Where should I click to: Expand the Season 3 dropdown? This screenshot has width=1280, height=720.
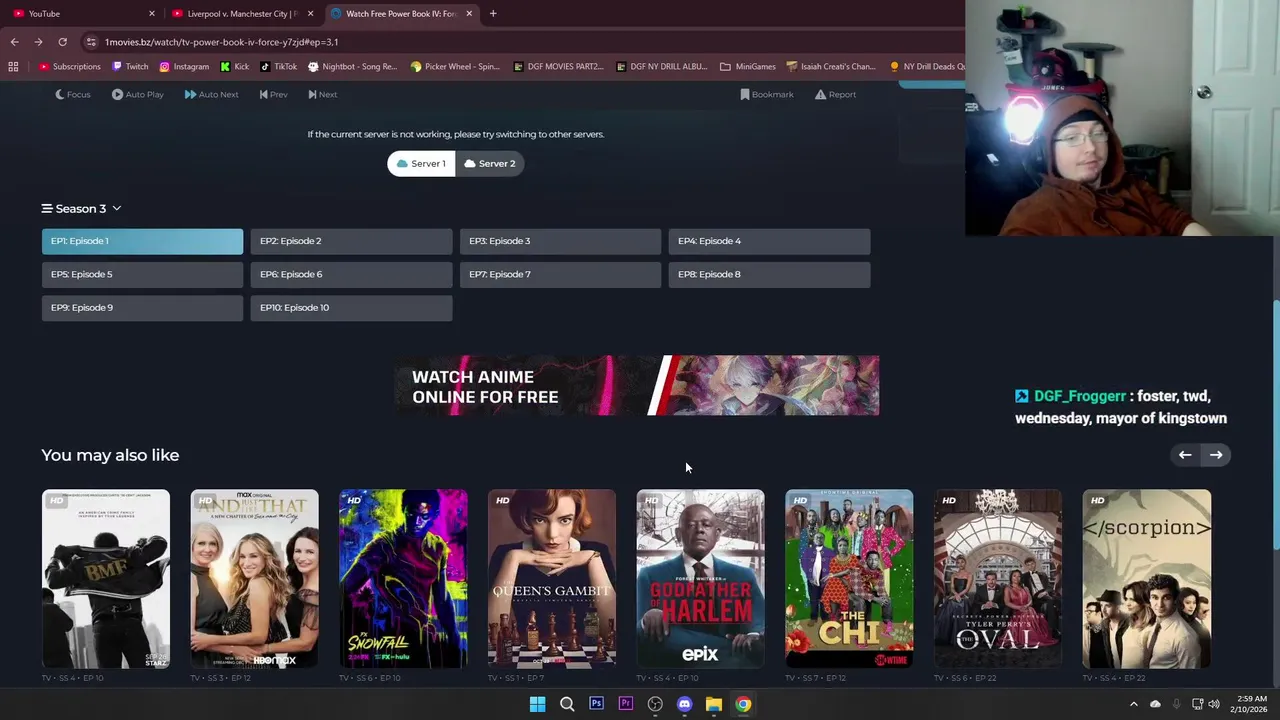tap(81, 208)
